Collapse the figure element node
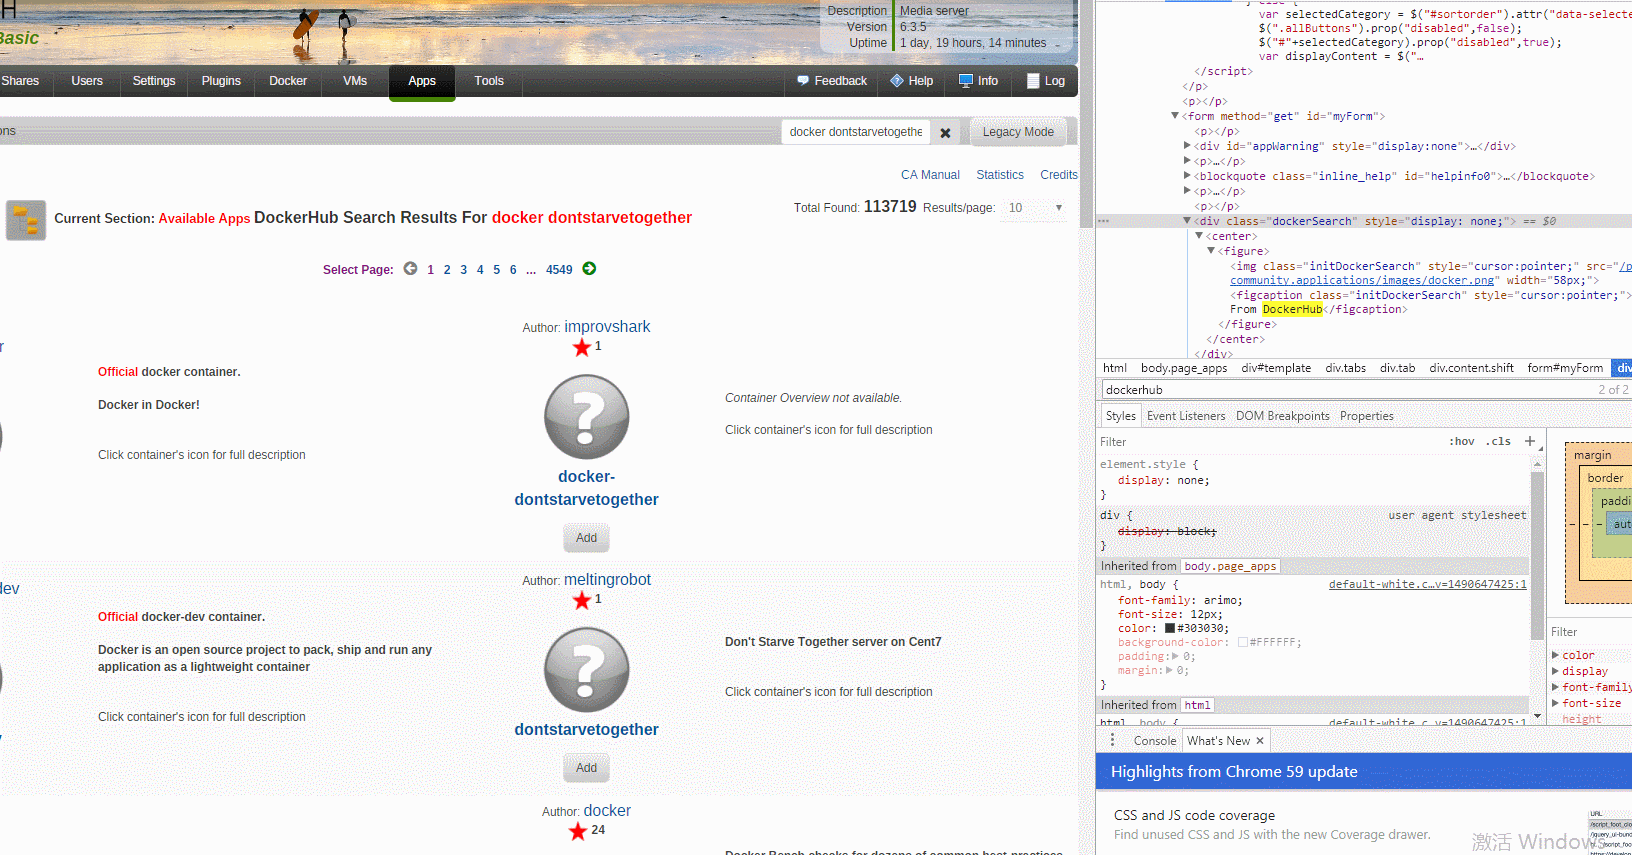 tap(1211, 251)
